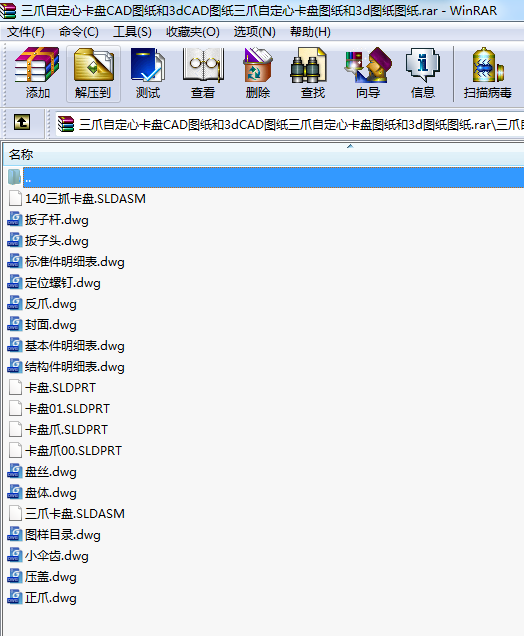This screenshot has width=524, height=636.
Task: Click the 删除 (Delete) toolbar icon
Action: tap(258, 73)
